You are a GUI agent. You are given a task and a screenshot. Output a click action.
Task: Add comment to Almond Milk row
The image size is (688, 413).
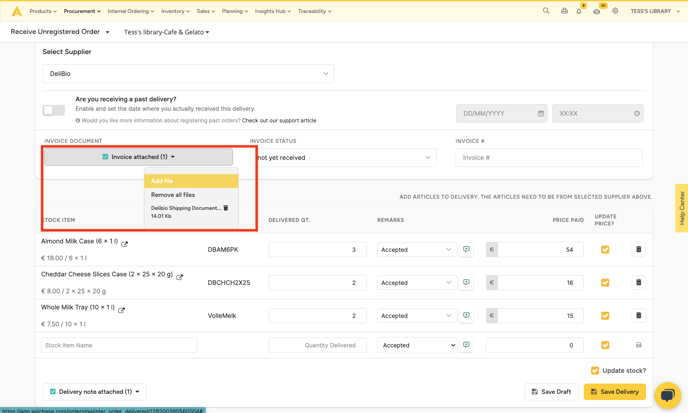466,249
